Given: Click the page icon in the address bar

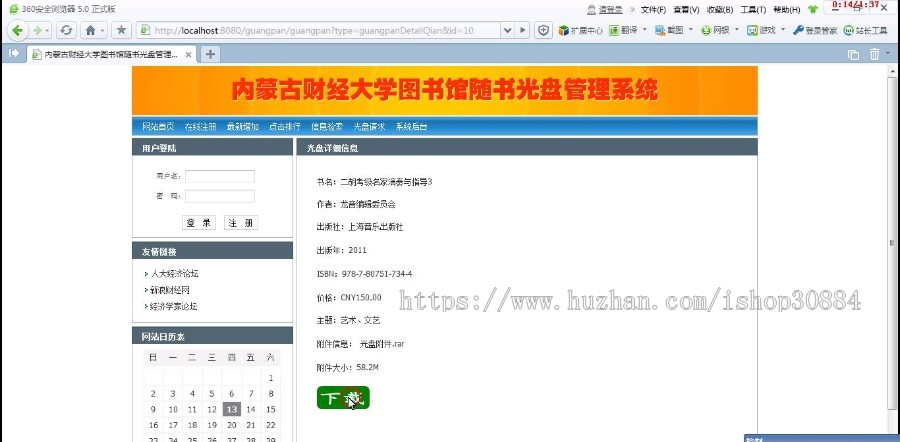Looking at the screenshot, I should pos(145,30).
